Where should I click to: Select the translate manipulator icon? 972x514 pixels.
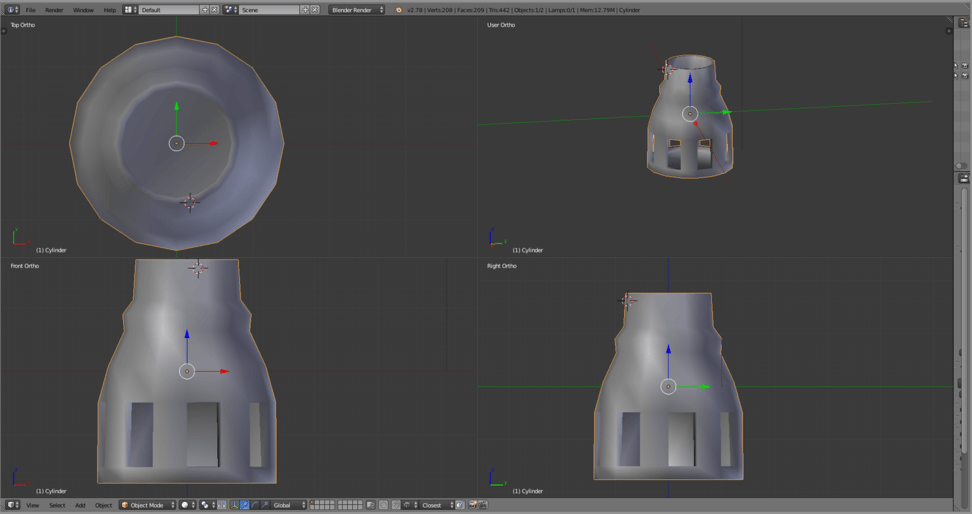244,505
